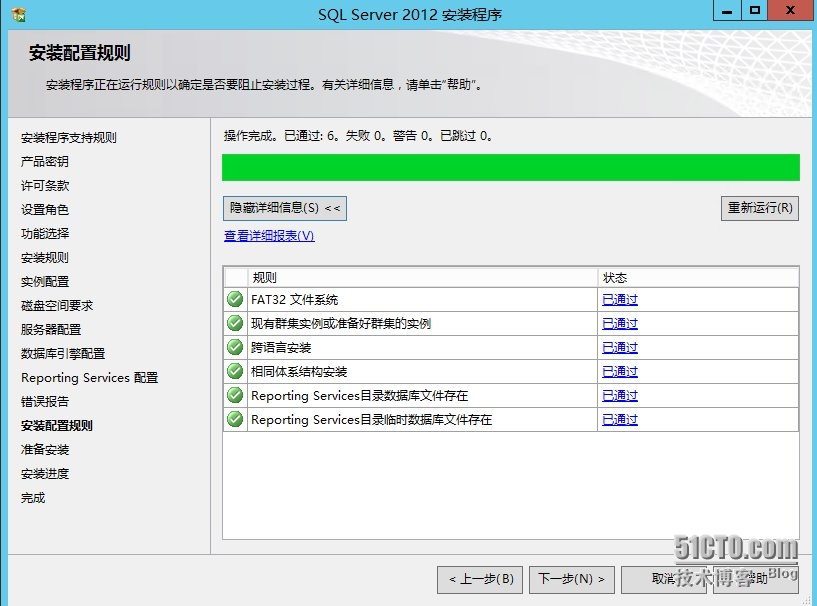Image resolution: width=817 pixels, height=606 pixels.
Task: Click rule name 跨语言安装
Action: point(281,348)
